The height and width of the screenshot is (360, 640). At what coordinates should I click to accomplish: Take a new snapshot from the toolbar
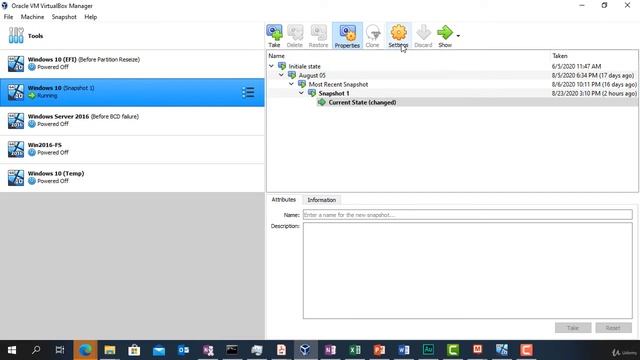274,36
